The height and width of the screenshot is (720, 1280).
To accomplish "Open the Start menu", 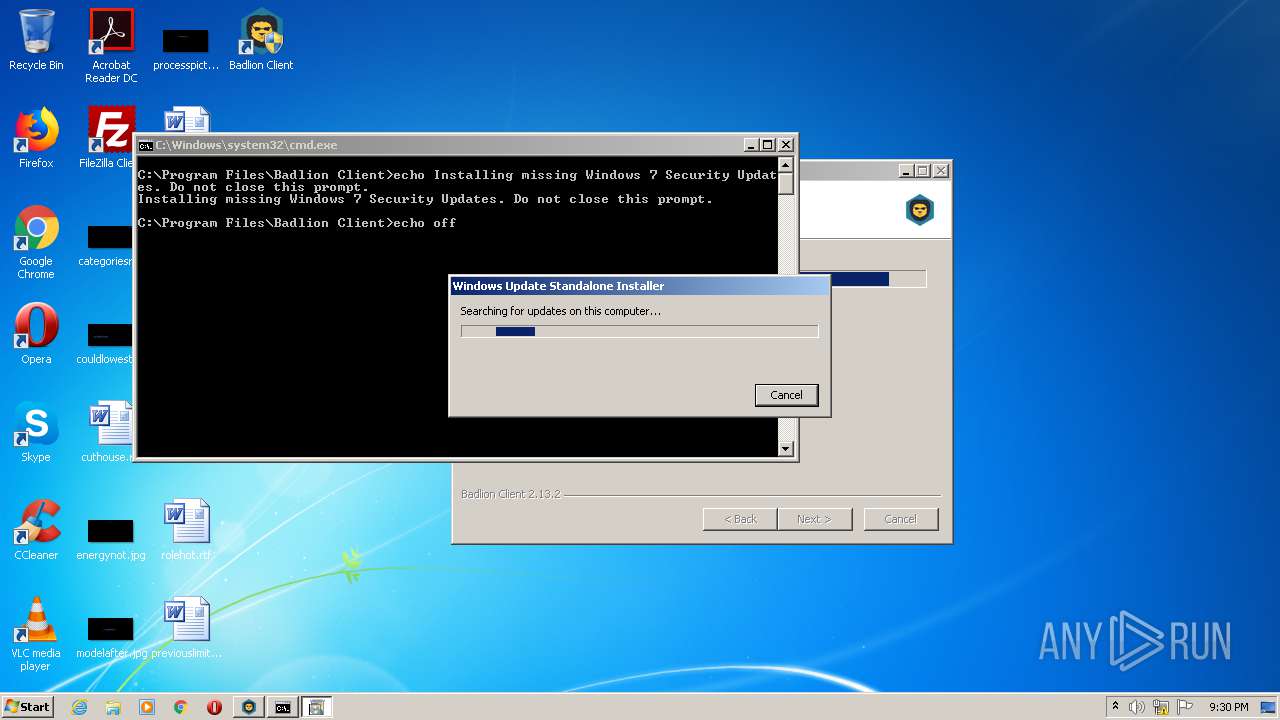I will [x=28, y=707].
